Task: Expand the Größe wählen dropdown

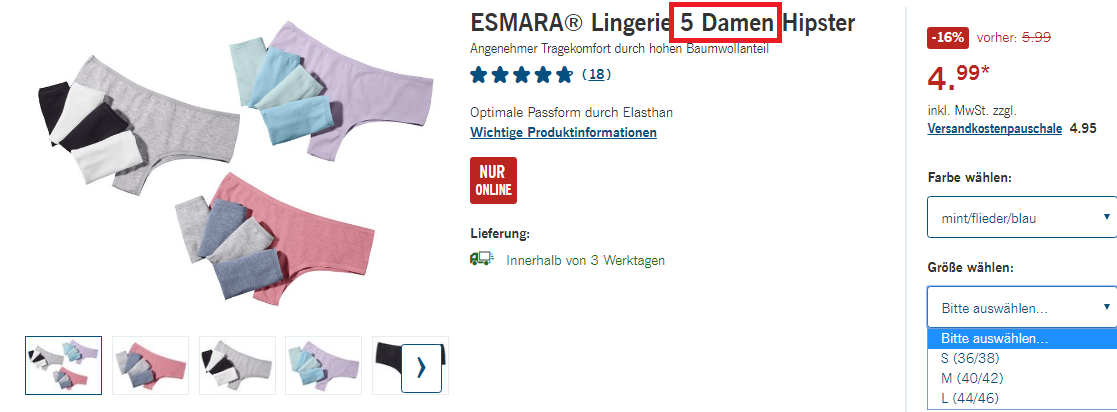Action: (1022, 307)
